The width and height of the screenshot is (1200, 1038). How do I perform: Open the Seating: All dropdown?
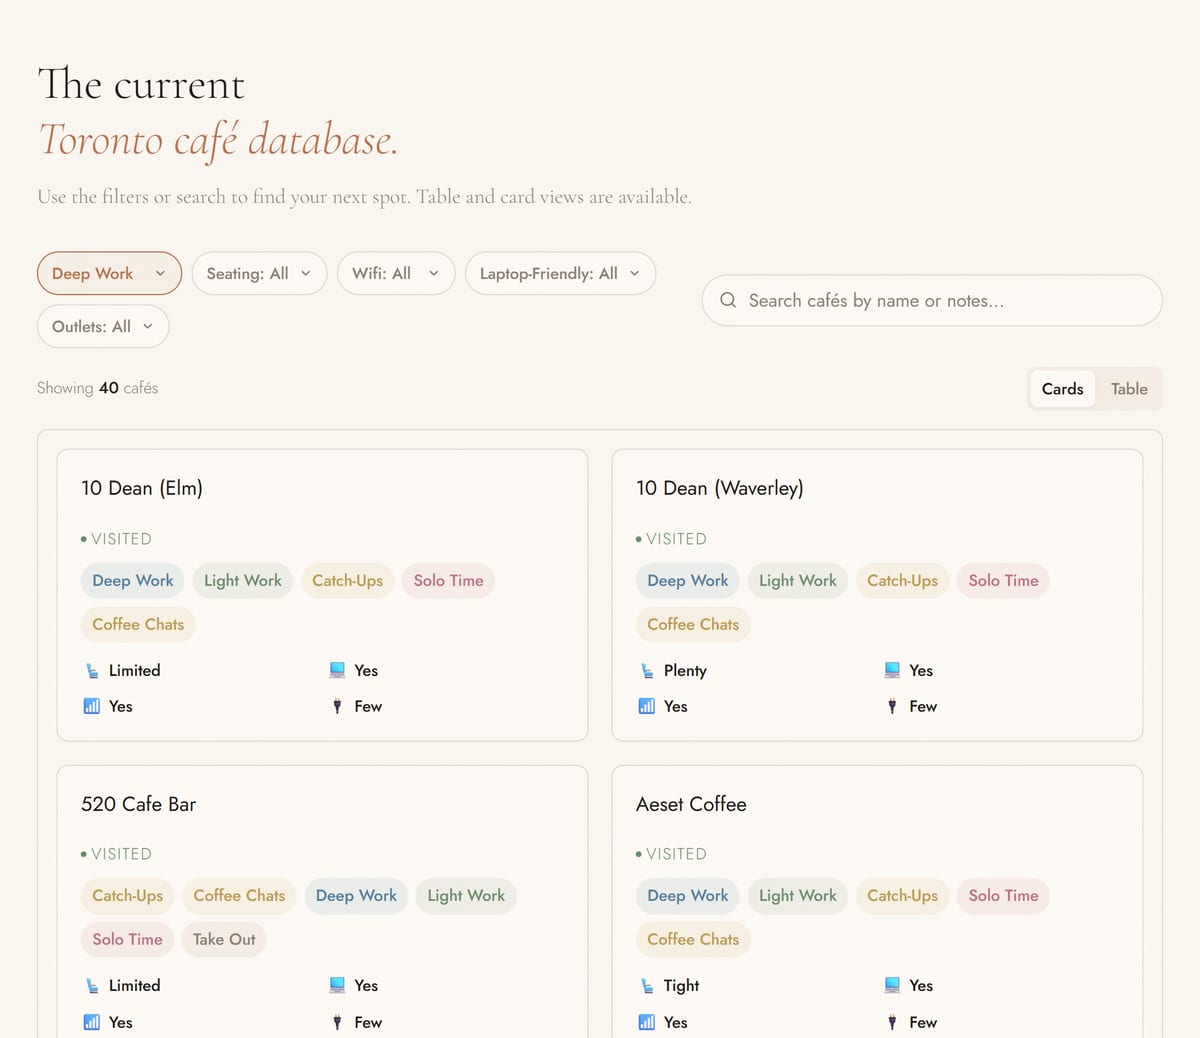coord(259,273)
